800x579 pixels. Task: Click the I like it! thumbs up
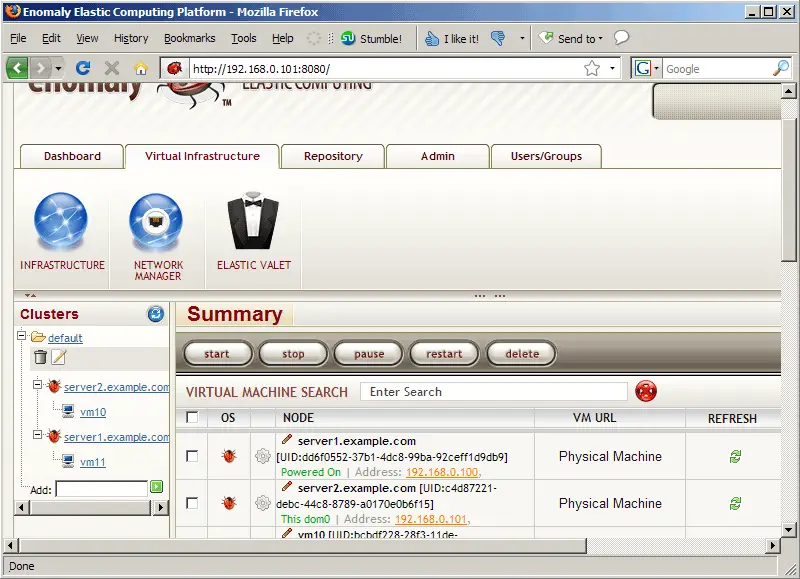pyautogui.click(x=452, y=39)
